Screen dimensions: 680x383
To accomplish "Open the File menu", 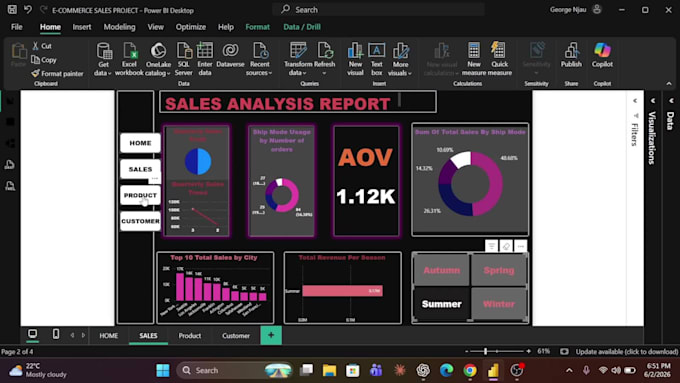I will pos(16,27).
